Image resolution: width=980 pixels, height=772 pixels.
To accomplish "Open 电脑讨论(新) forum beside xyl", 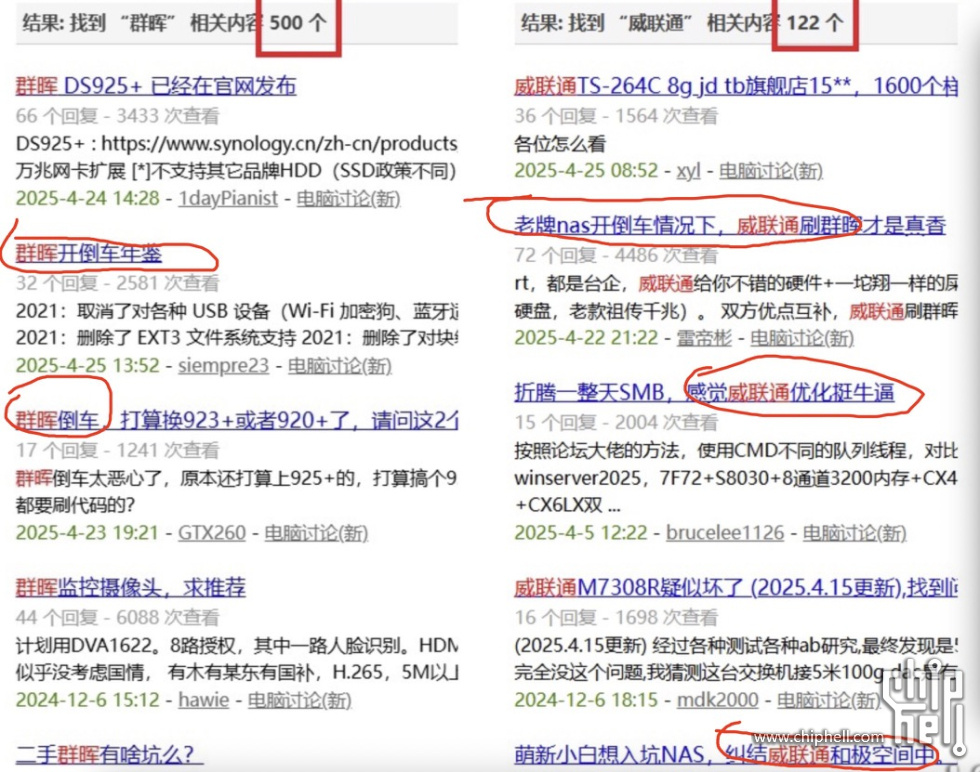I will [771, 170].
